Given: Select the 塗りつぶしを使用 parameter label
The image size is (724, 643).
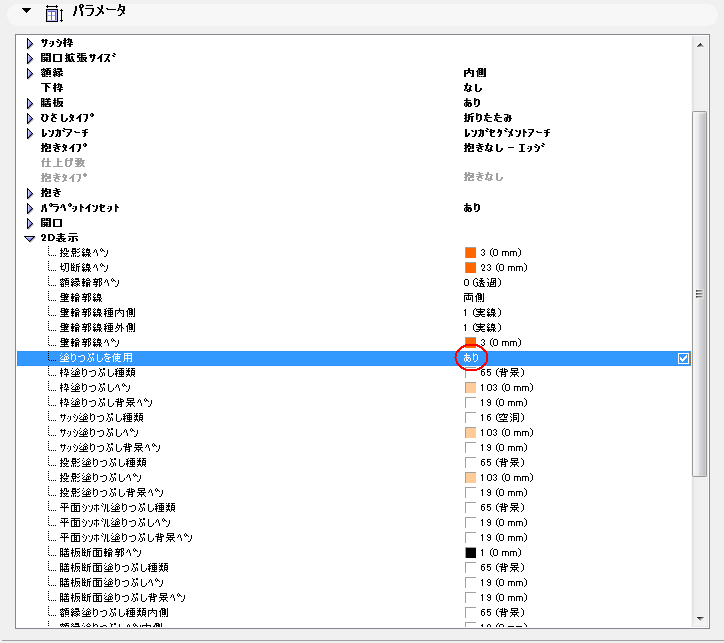Looking at the screenshot, I should (x=96, y=358).
